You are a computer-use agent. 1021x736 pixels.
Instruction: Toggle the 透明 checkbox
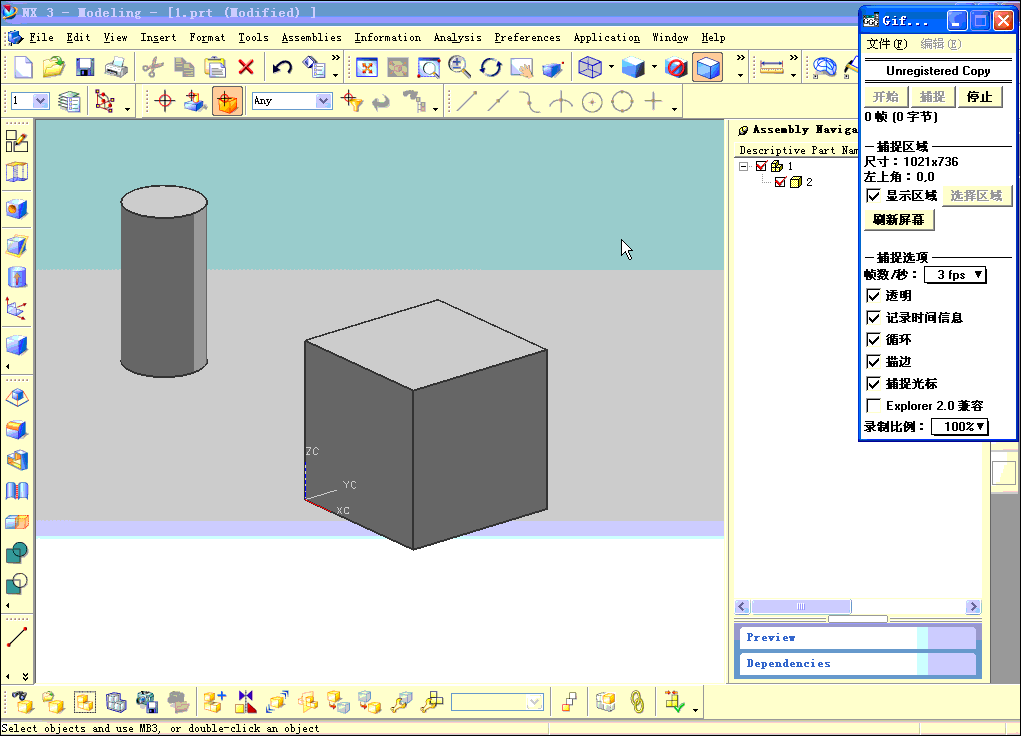[x=873, y=296]
